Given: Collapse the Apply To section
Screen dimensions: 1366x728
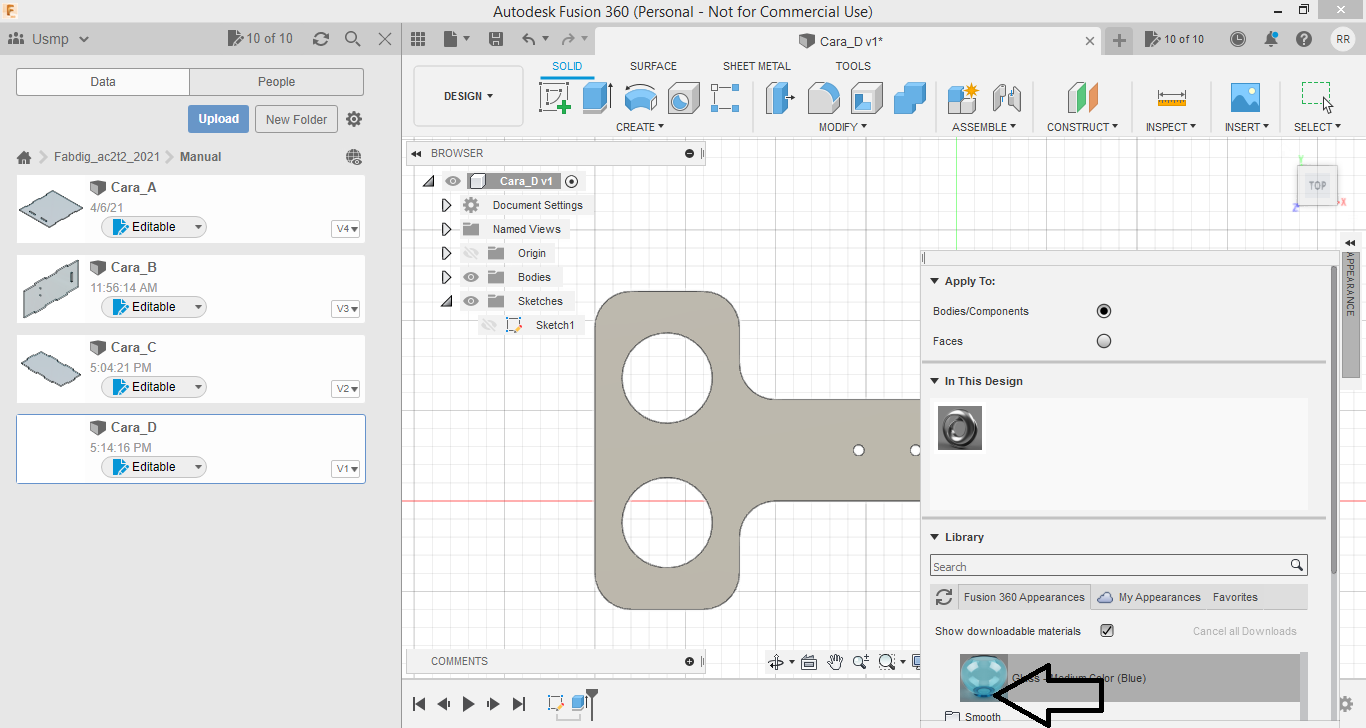Looking at the screenshot, I should (935, 281).
